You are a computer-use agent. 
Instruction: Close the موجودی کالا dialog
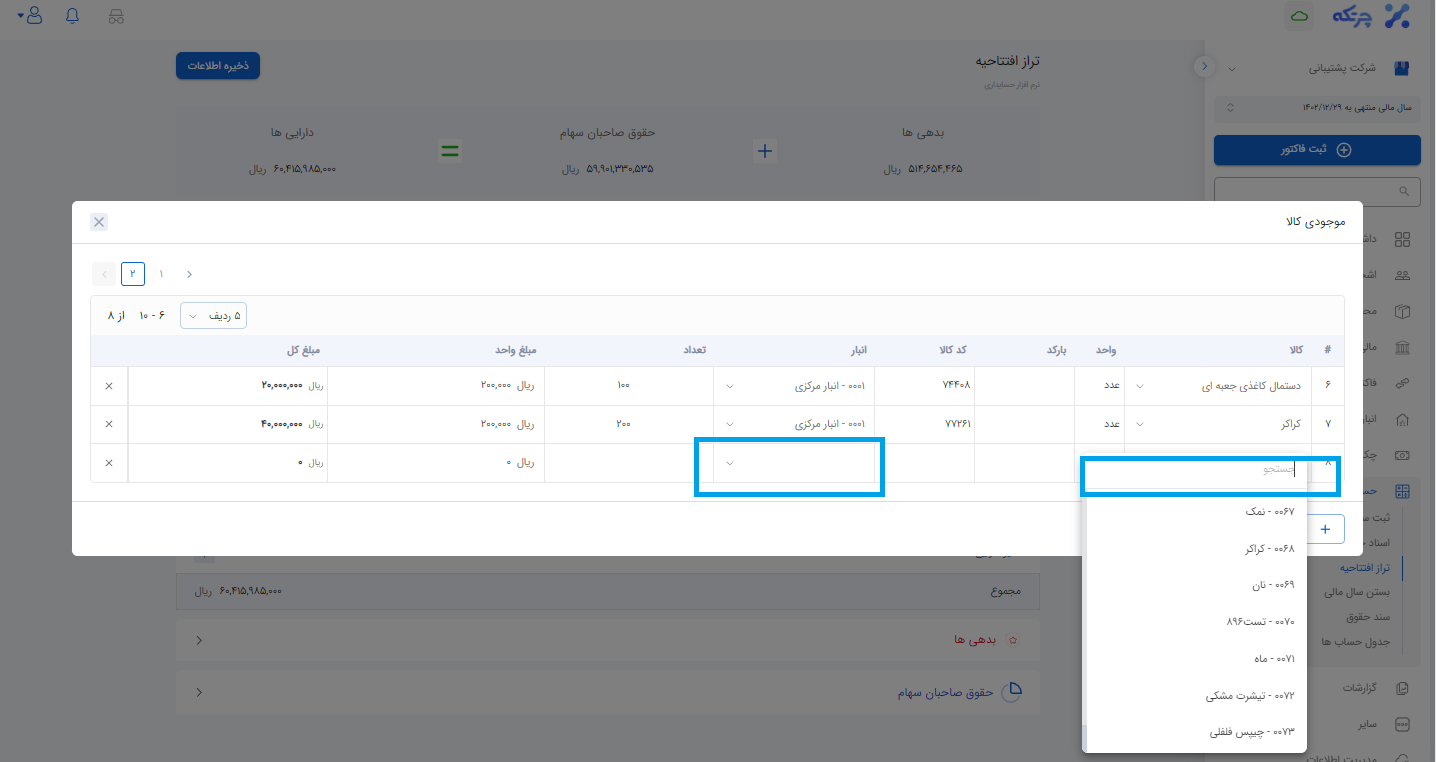99,222
